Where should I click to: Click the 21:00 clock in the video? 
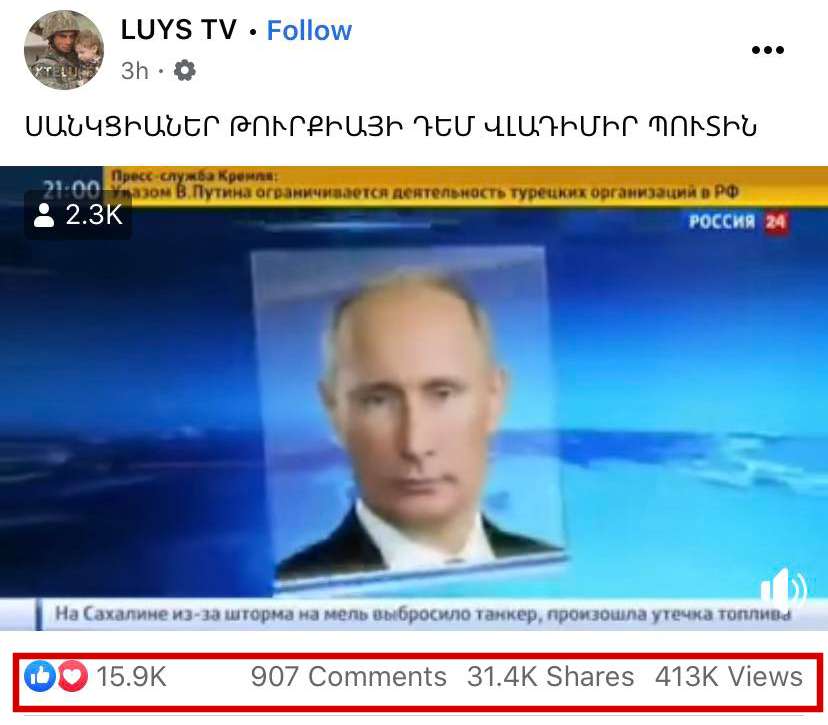point(71,189)
